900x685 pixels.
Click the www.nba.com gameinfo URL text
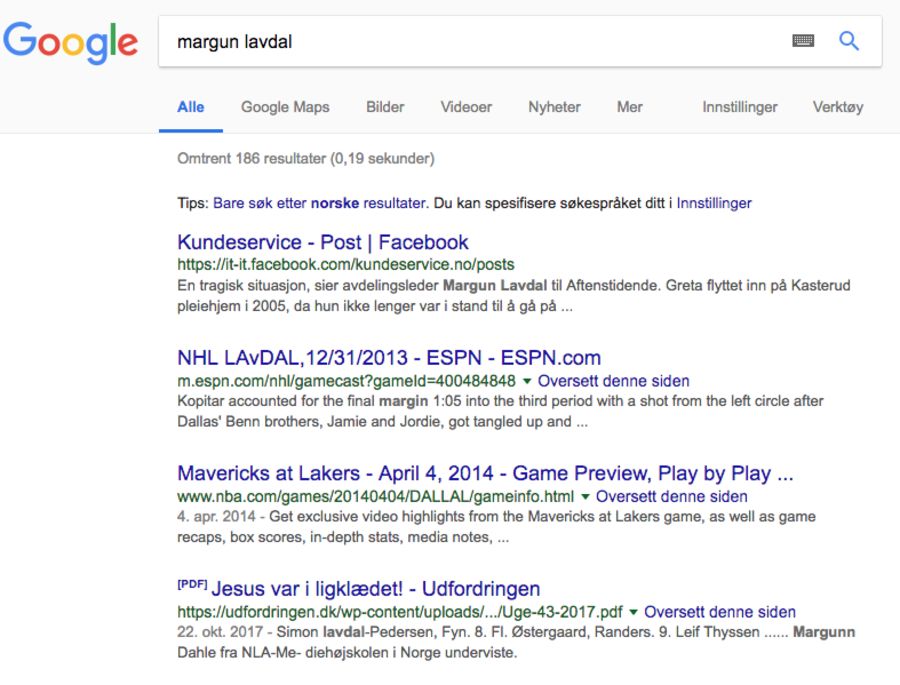375,497
